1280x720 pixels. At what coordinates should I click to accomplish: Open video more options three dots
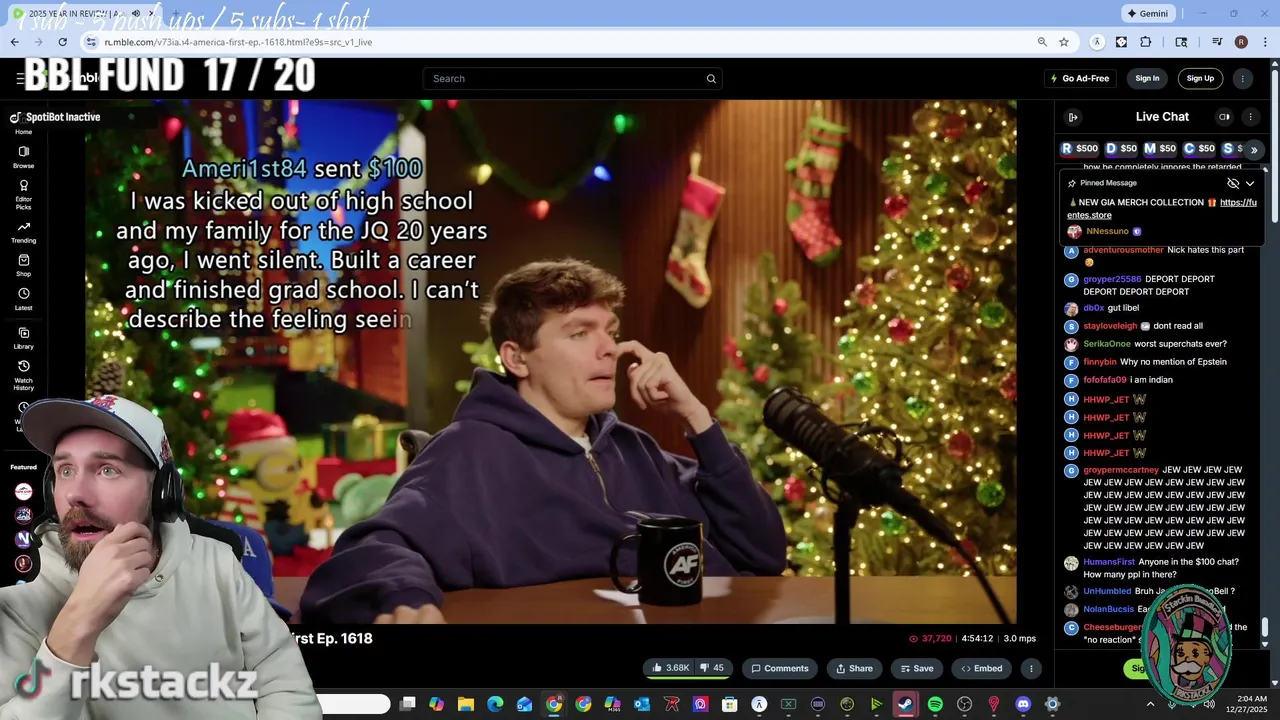1031,668
